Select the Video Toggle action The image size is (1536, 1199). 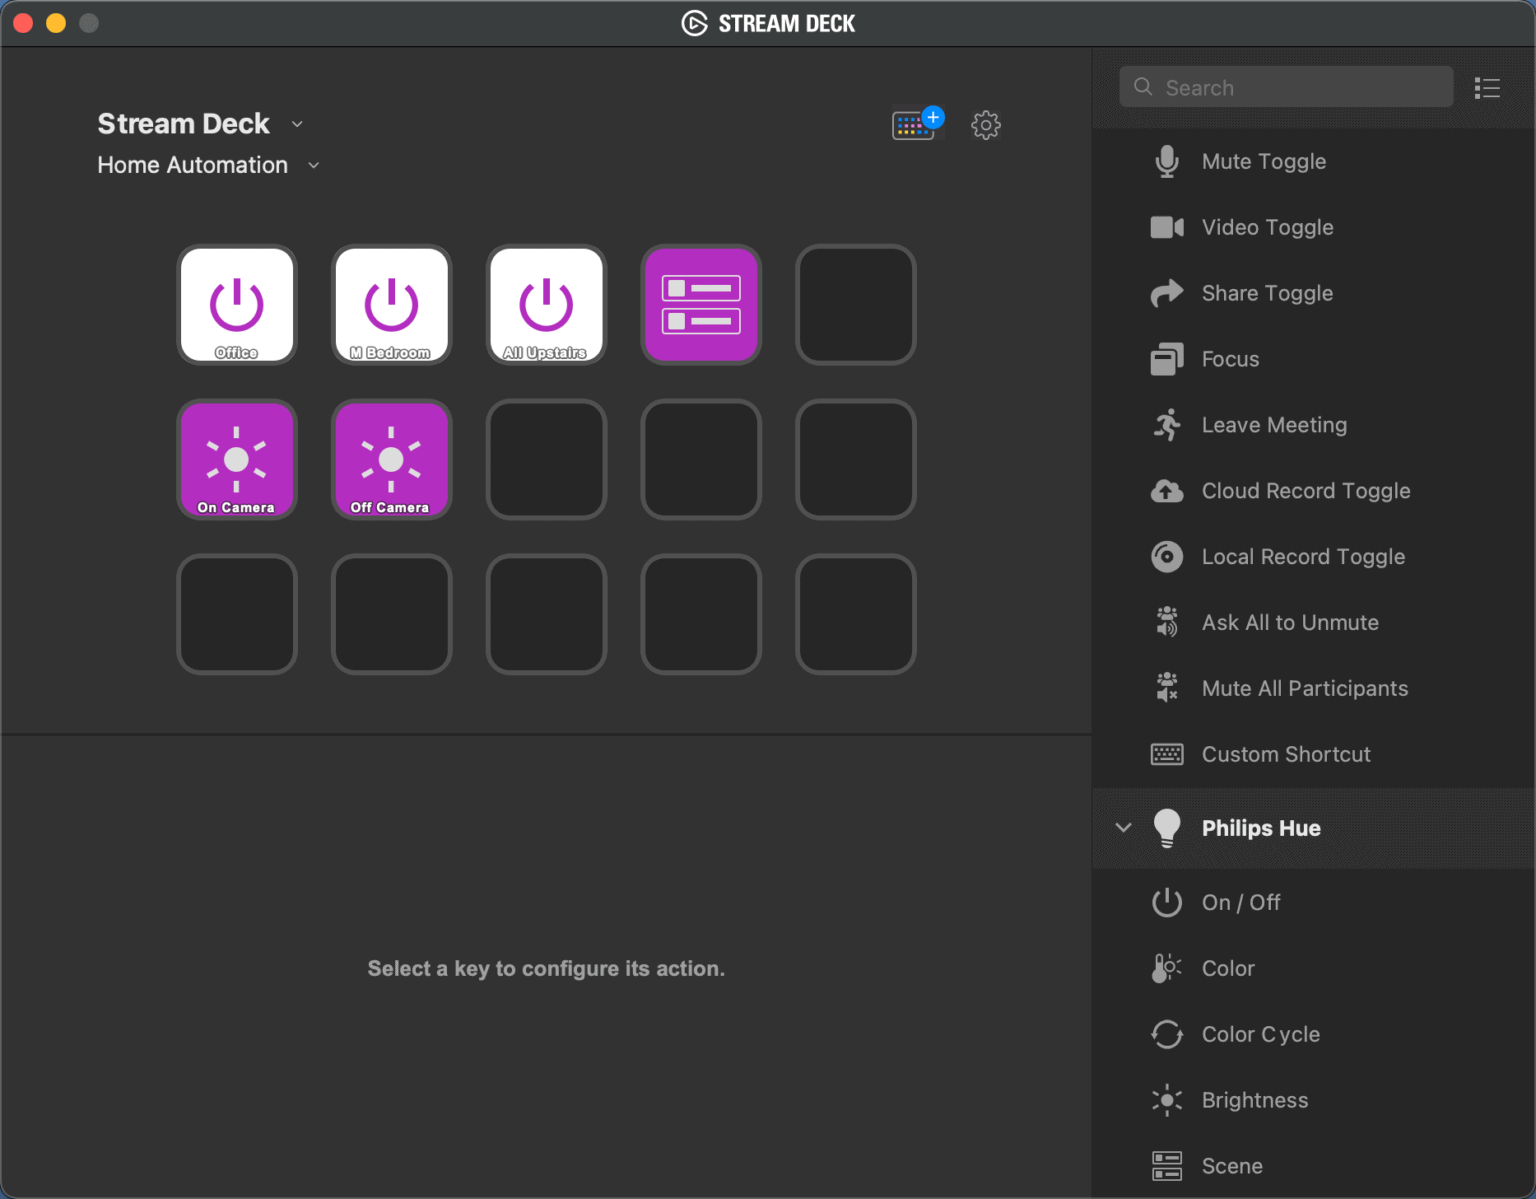(x=1267, y=227)
